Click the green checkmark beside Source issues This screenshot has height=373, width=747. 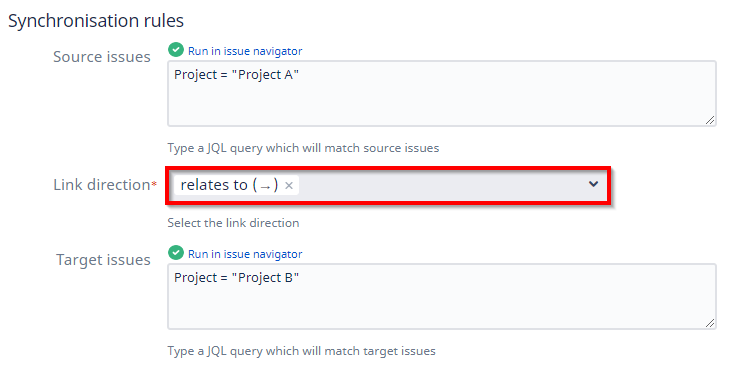pos(176,50)
